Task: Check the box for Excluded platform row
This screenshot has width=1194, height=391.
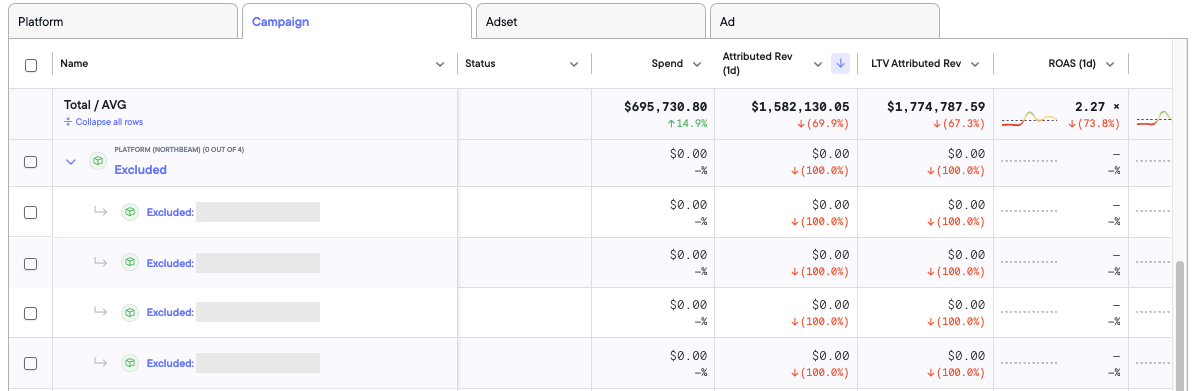Action: [30, 162]
